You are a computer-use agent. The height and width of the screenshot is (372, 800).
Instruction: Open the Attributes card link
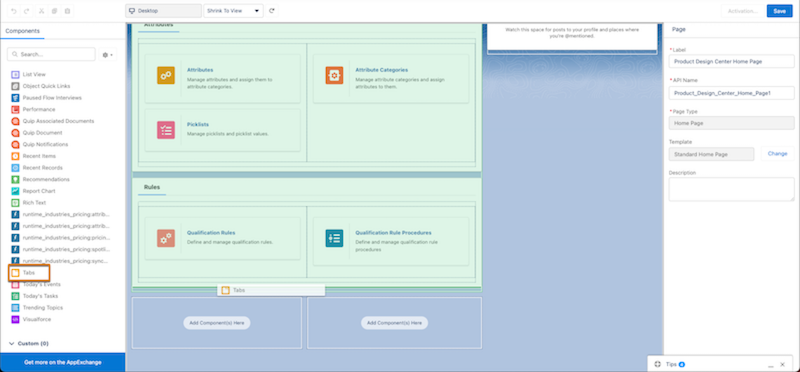point(200,70)
